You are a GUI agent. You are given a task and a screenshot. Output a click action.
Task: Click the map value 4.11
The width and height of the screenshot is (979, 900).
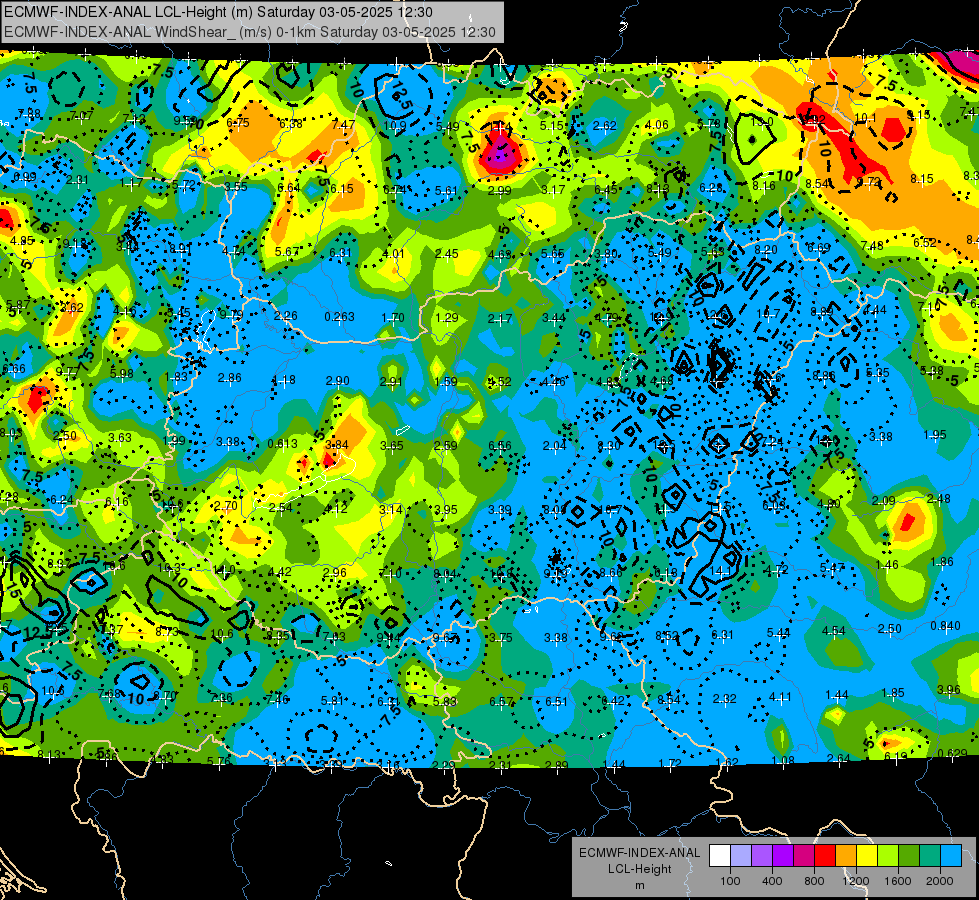[x=780, y=696]
